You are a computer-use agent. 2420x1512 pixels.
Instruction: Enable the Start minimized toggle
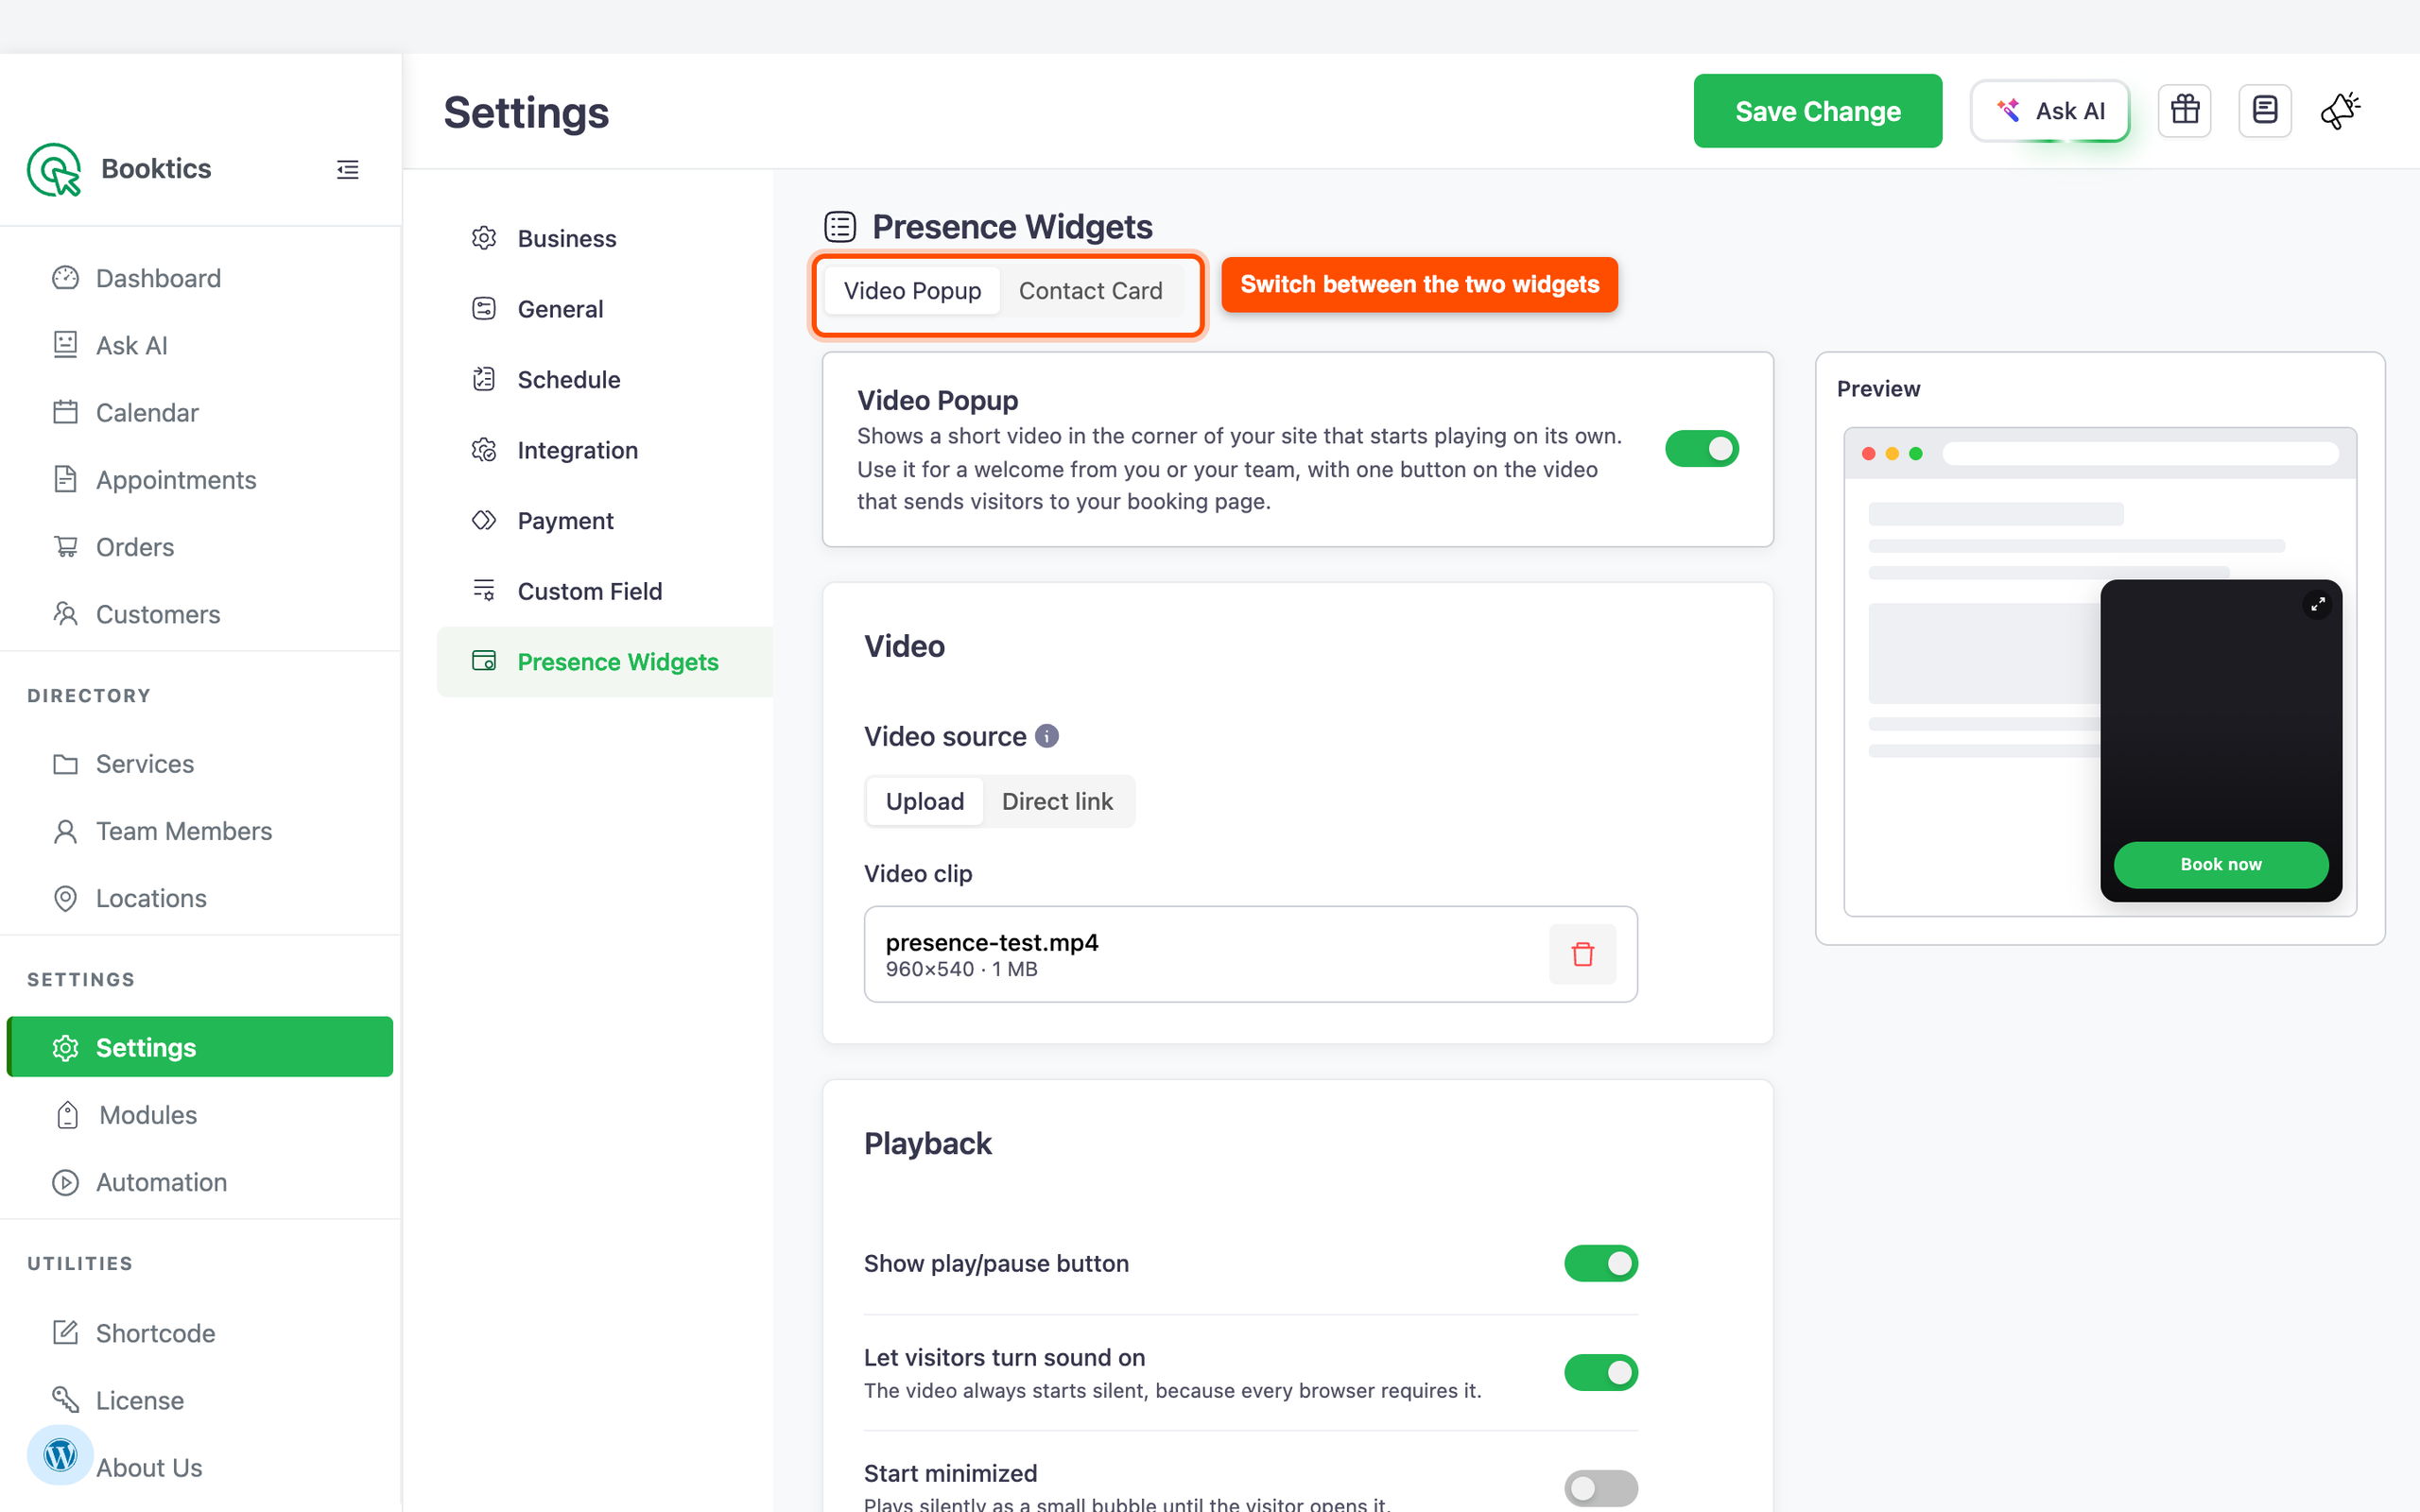coord(1601,1488)
